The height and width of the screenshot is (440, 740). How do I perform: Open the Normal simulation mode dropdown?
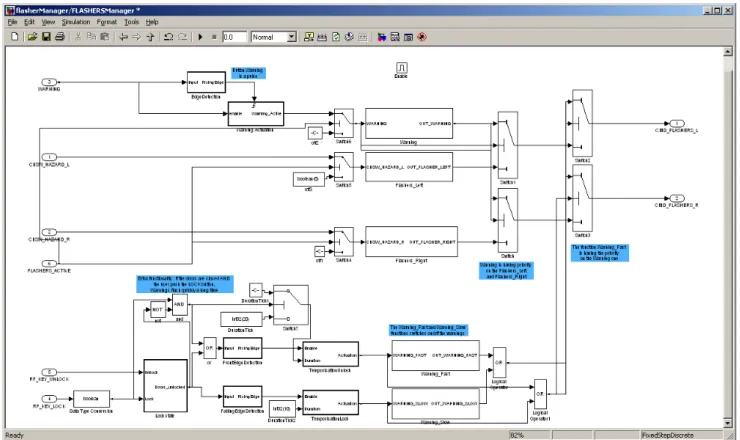point(292,37)
